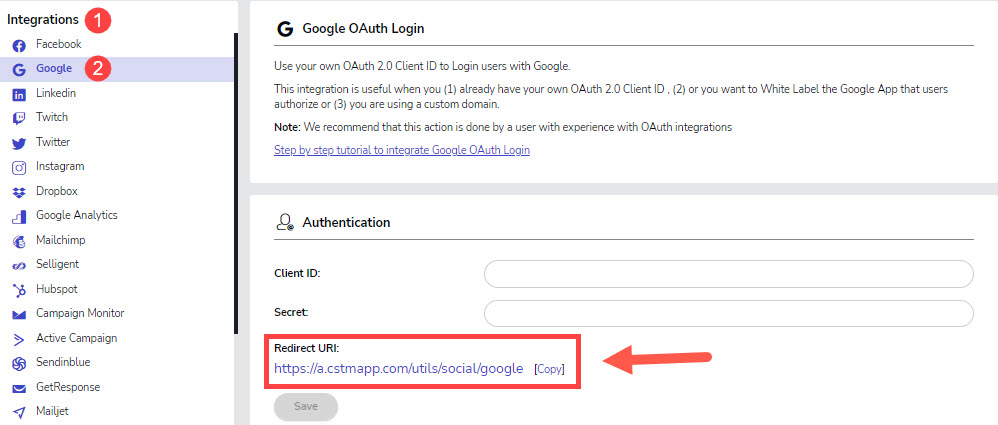Click the Sendinblue swirl icon
This screenshot has height=425, width=998.
click(19, 364)
